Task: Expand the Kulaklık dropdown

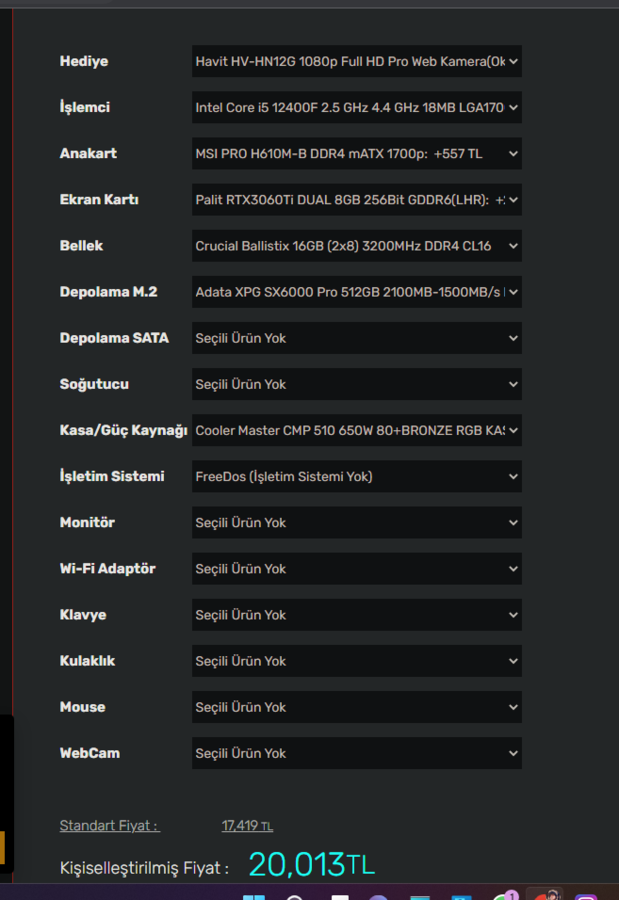Action: coord(357,661)
